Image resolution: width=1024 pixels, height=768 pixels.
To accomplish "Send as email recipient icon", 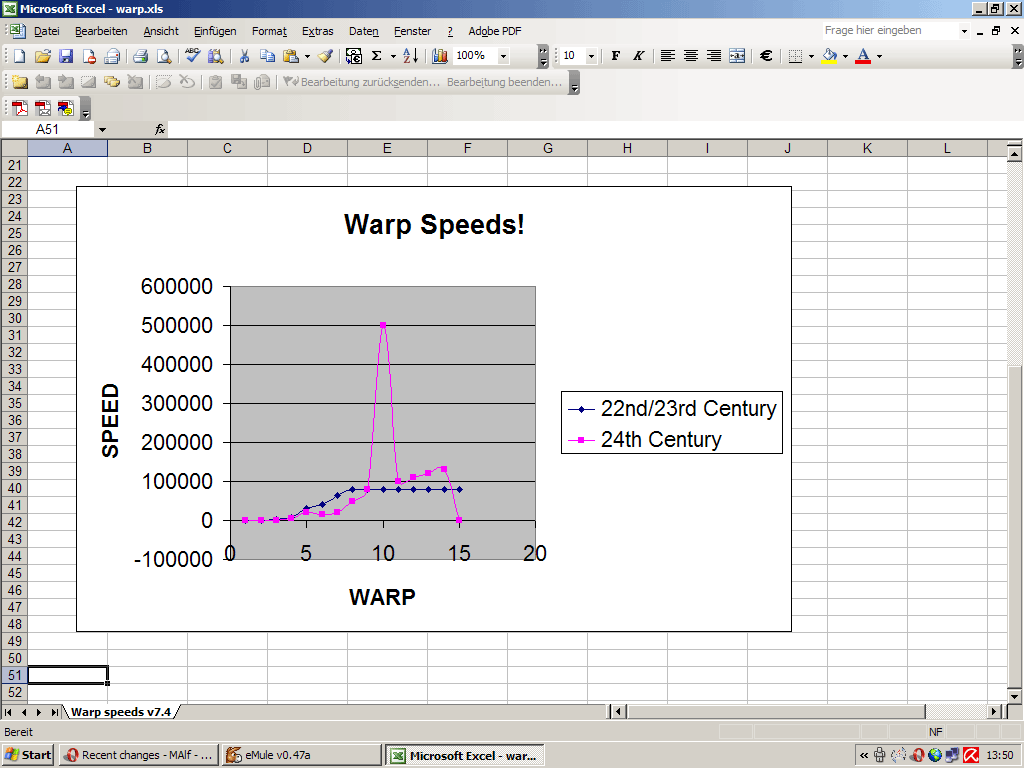I will (112, 56).
